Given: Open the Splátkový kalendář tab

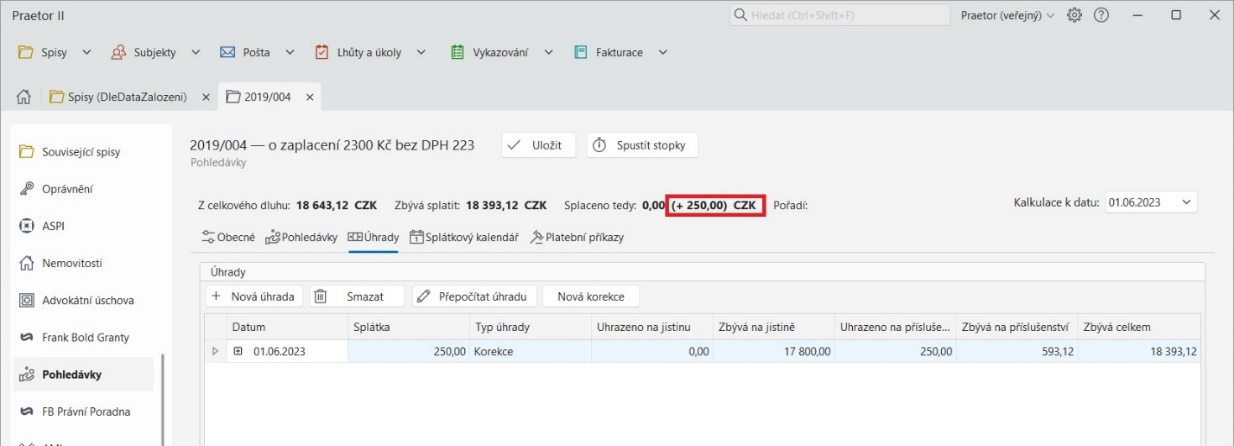Looking at the screenshot, I should (x=464, y=237).
